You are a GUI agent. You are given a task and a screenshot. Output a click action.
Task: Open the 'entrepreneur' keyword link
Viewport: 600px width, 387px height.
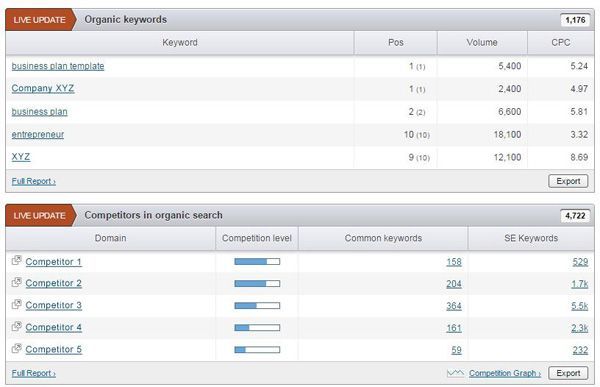(x=38, y=135)
